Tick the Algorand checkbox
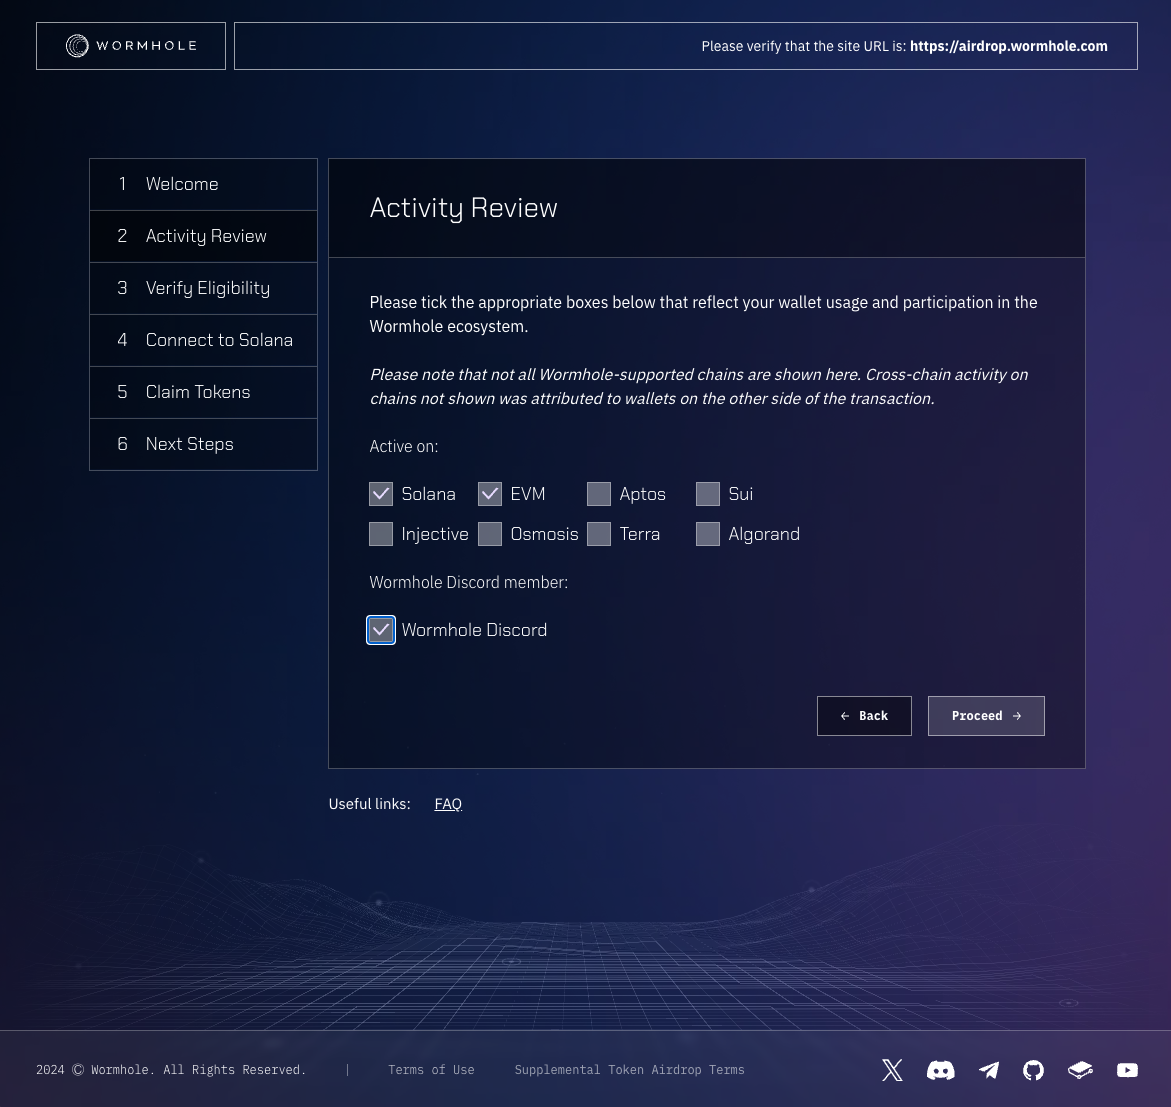Viewport: 1171px width, 1107px height. 708,534
